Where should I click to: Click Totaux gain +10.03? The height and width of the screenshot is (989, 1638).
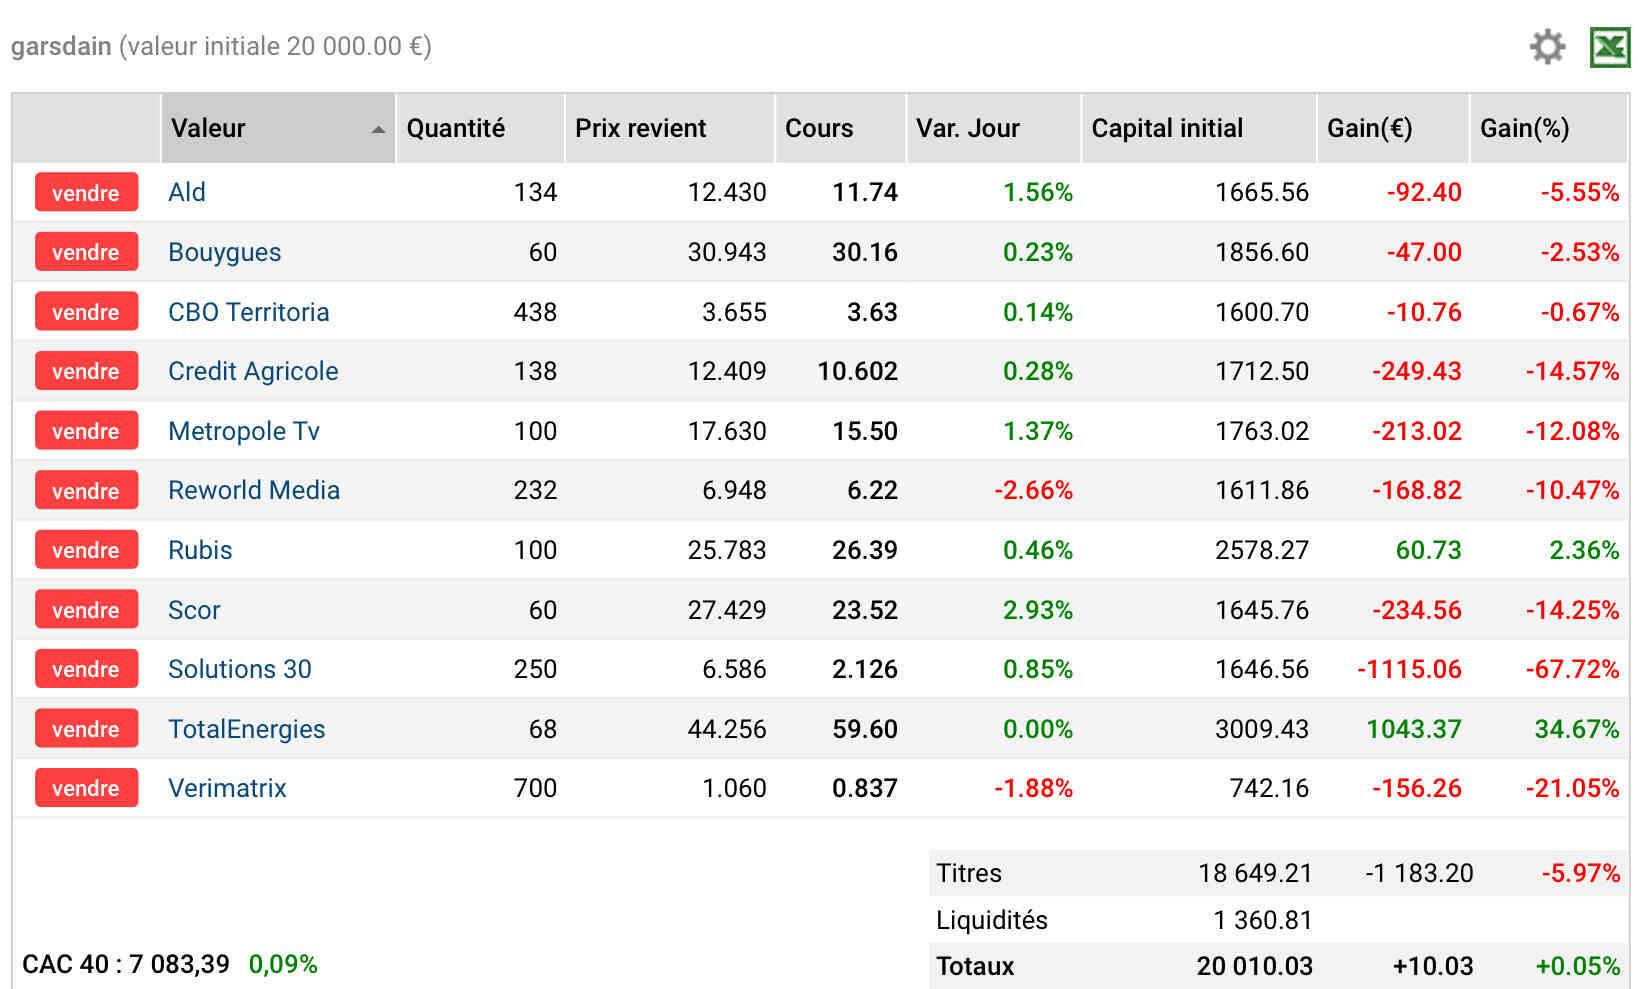1433,966
